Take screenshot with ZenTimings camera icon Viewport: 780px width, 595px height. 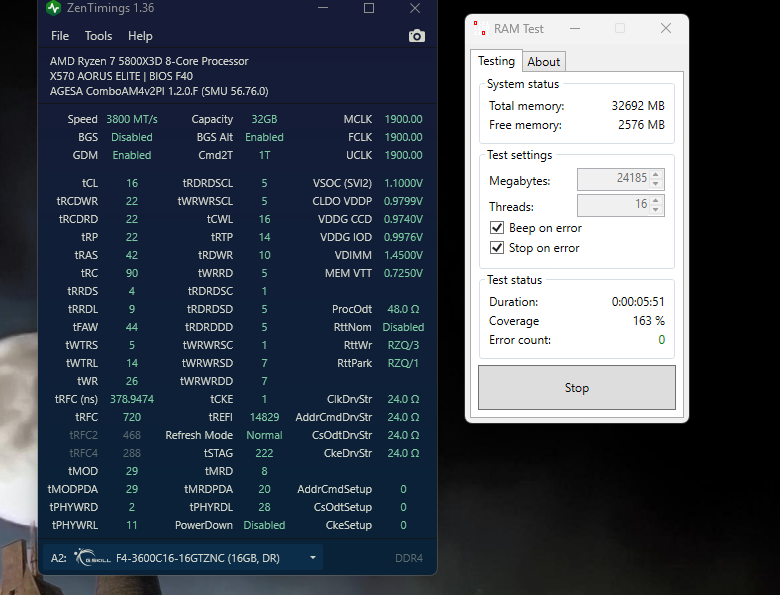(417, 36)
